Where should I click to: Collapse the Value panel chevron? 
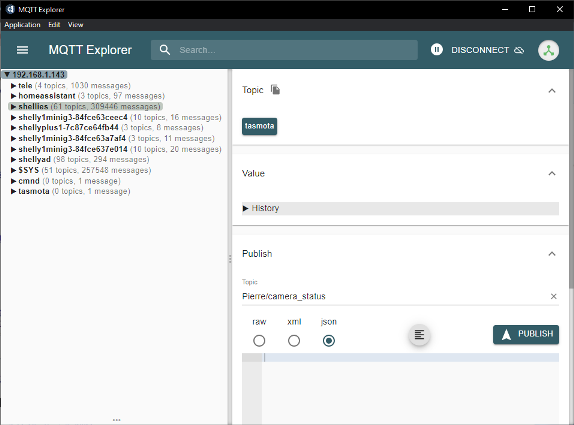pos(552,173)
